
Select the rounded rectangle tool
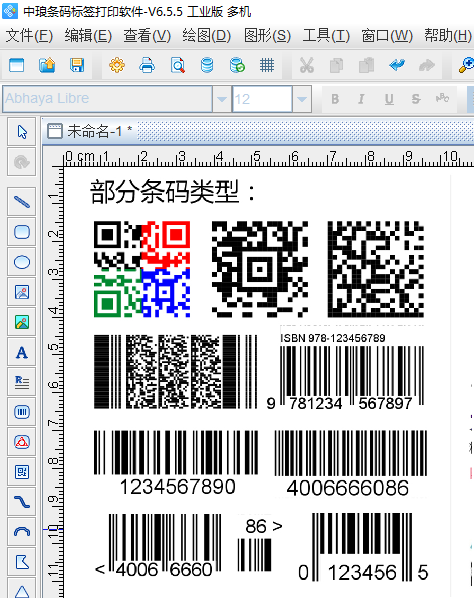point(22,232)
